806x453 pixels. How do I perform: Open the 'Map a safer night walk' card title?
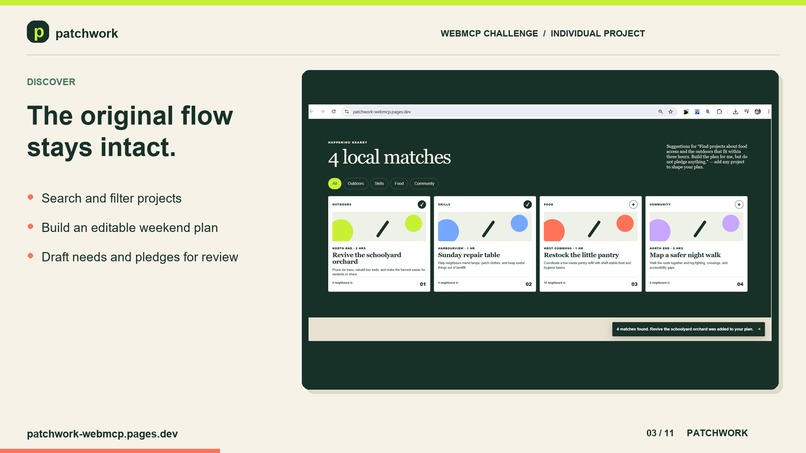(685, 255)
